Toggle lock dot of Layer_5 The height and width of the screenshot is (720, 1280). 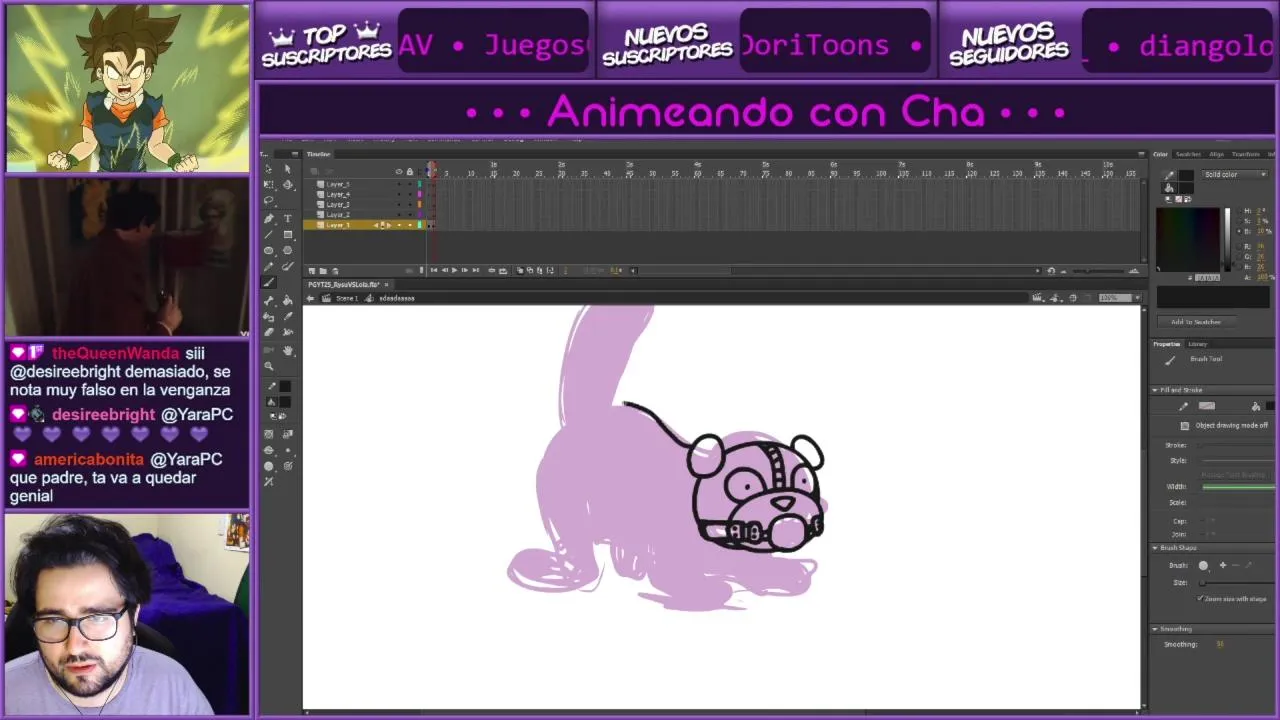(410, 184)
